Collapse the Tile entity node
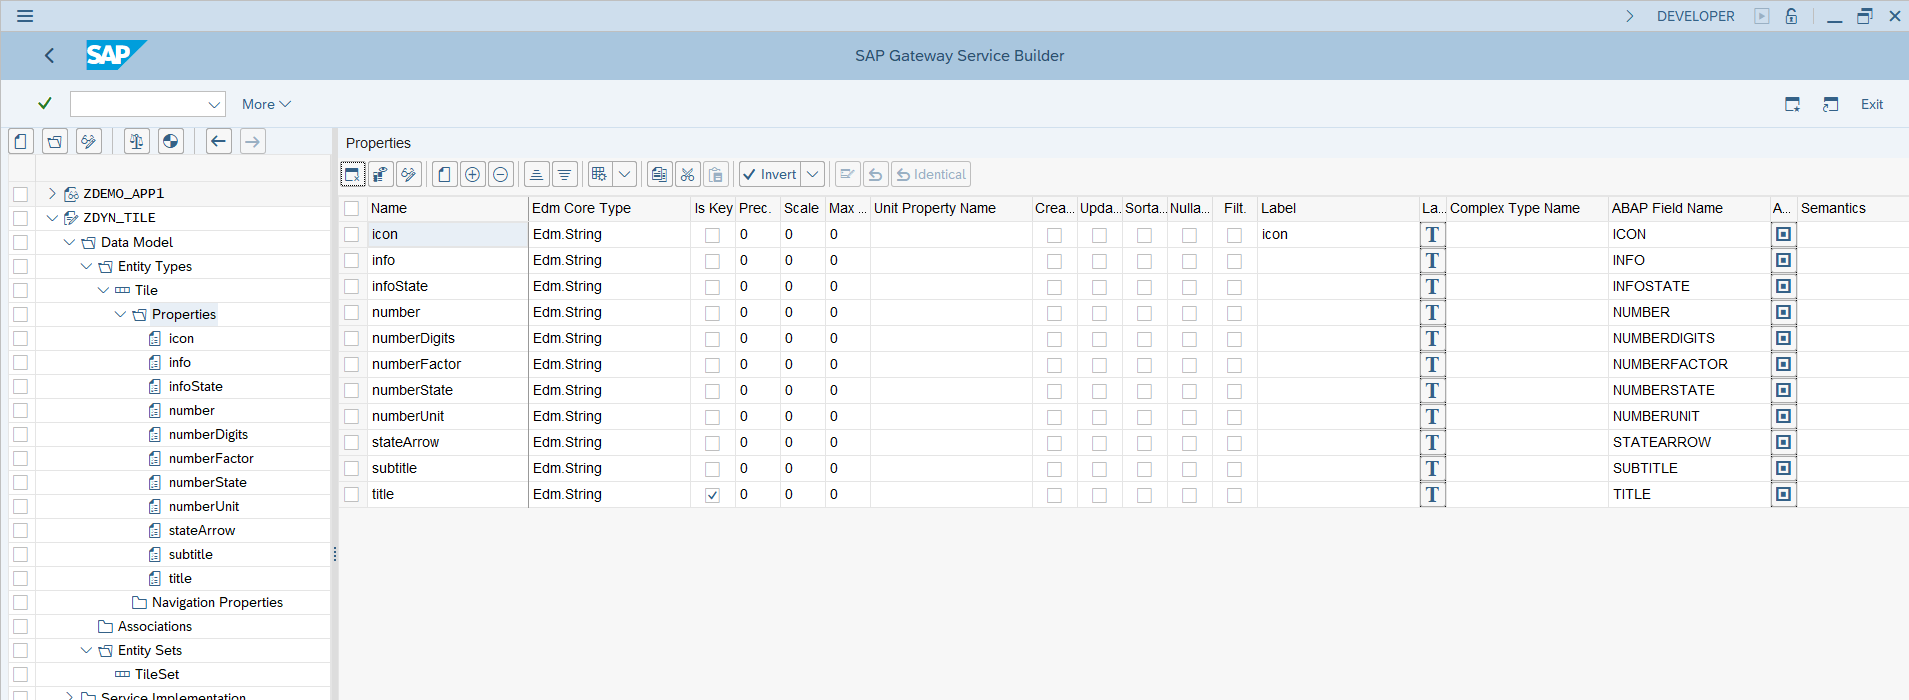This screenshot has height=700, width=1909. click(103, 290)
